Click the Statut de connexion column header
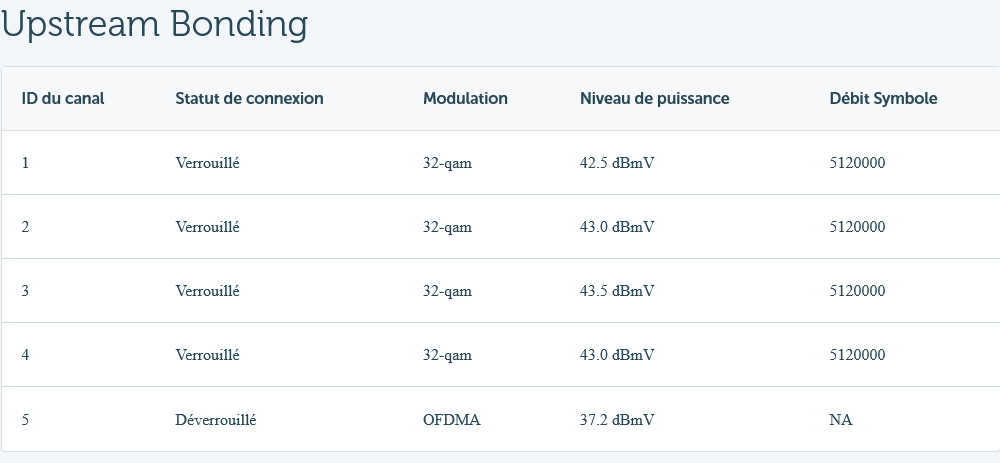The width and height of the screenshot is (1000, 463). [249, 98]
